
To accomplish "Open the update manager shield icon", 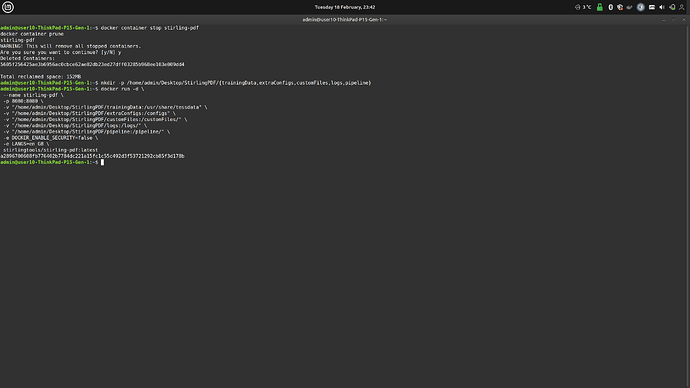I will point(620,7).
